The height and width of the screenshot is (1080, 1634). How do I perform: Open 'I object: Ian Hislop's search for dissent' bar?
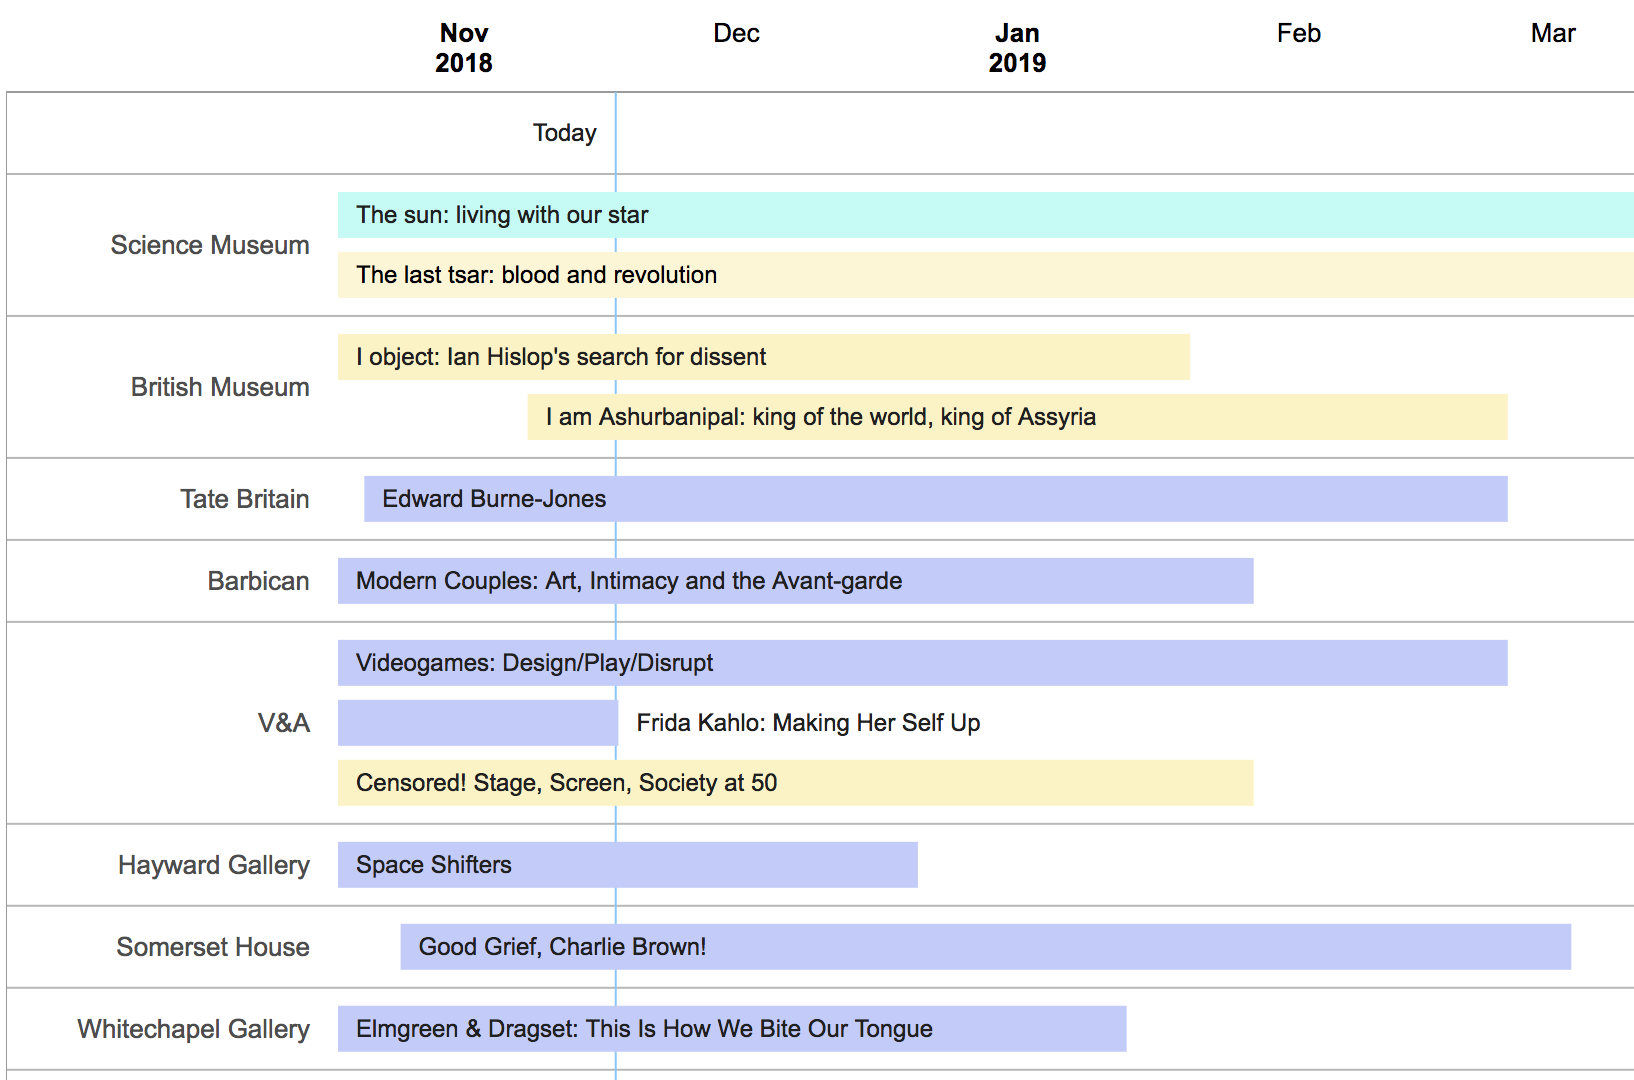tap(764, 357)
